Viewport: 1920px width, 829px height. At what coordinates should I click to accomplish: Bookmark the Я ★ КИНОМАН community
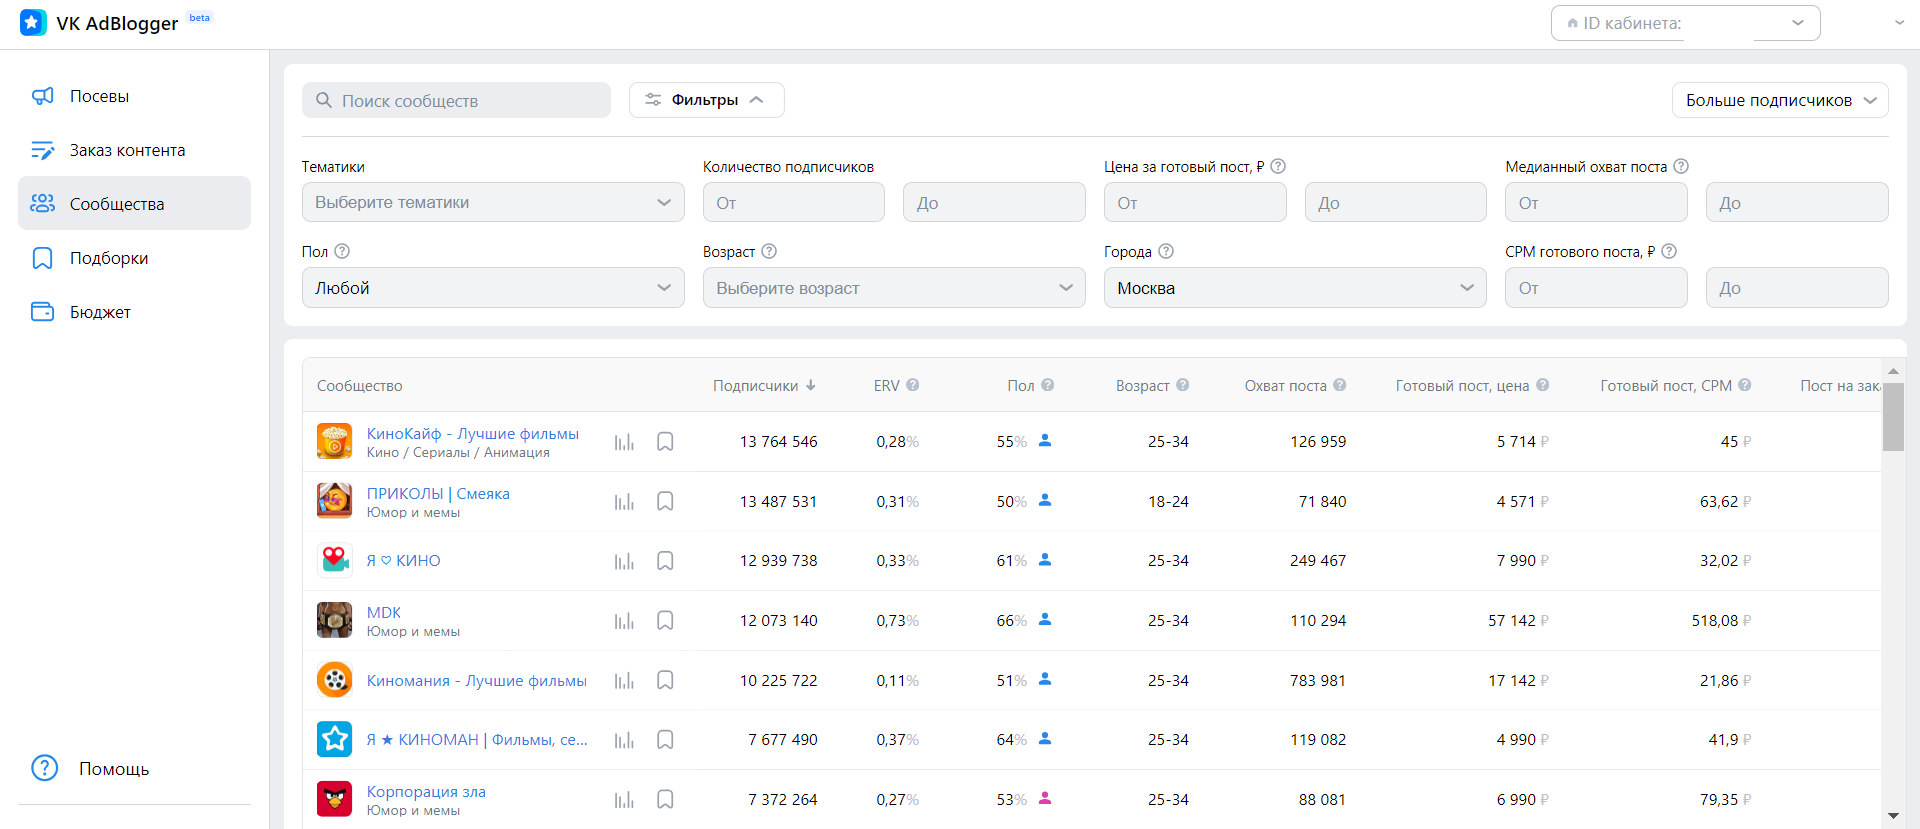click(665, 740)
